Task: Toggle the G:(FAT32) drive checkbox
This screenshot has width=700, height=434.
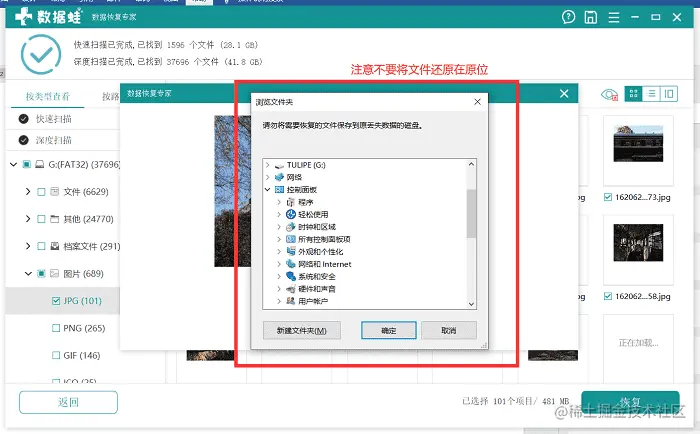Action: tap(26, 164)
